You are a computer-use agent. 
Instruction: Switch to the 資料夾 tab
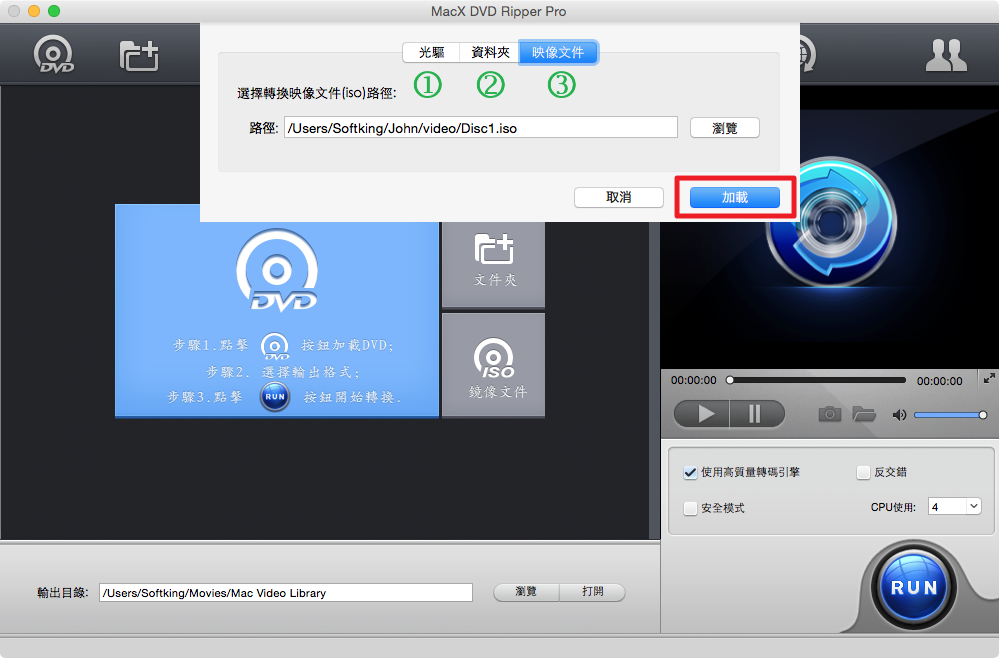coord(489,52)
